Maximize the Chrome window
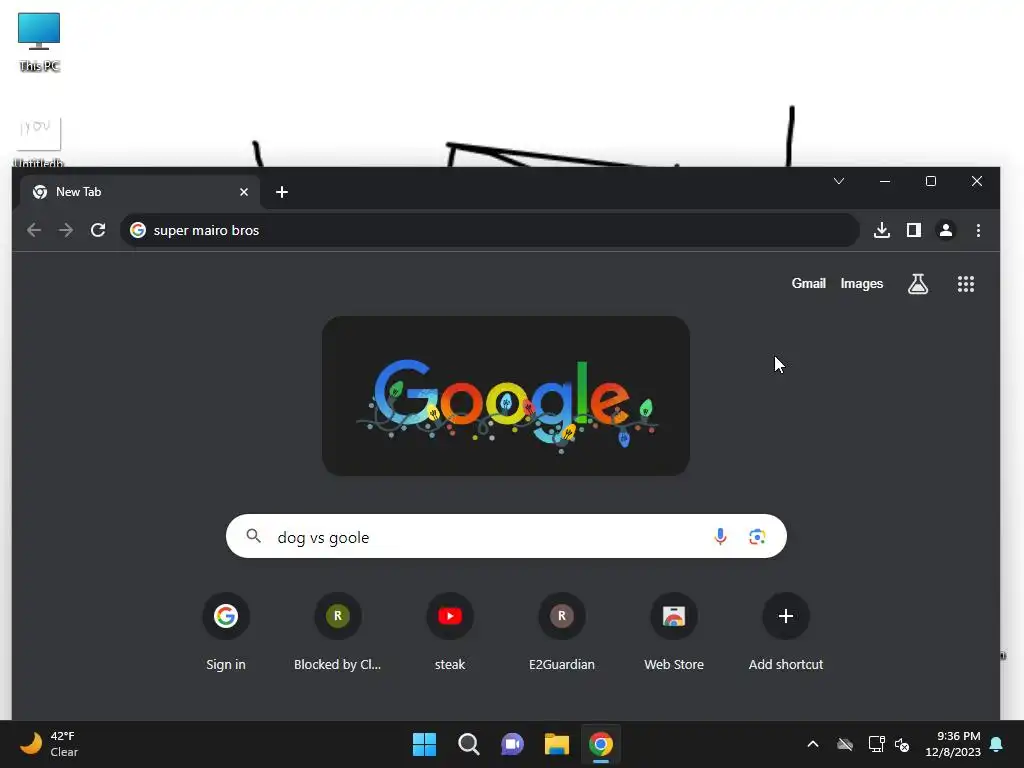Screen dimensions: 1024x768 click(x=931, y=181)
